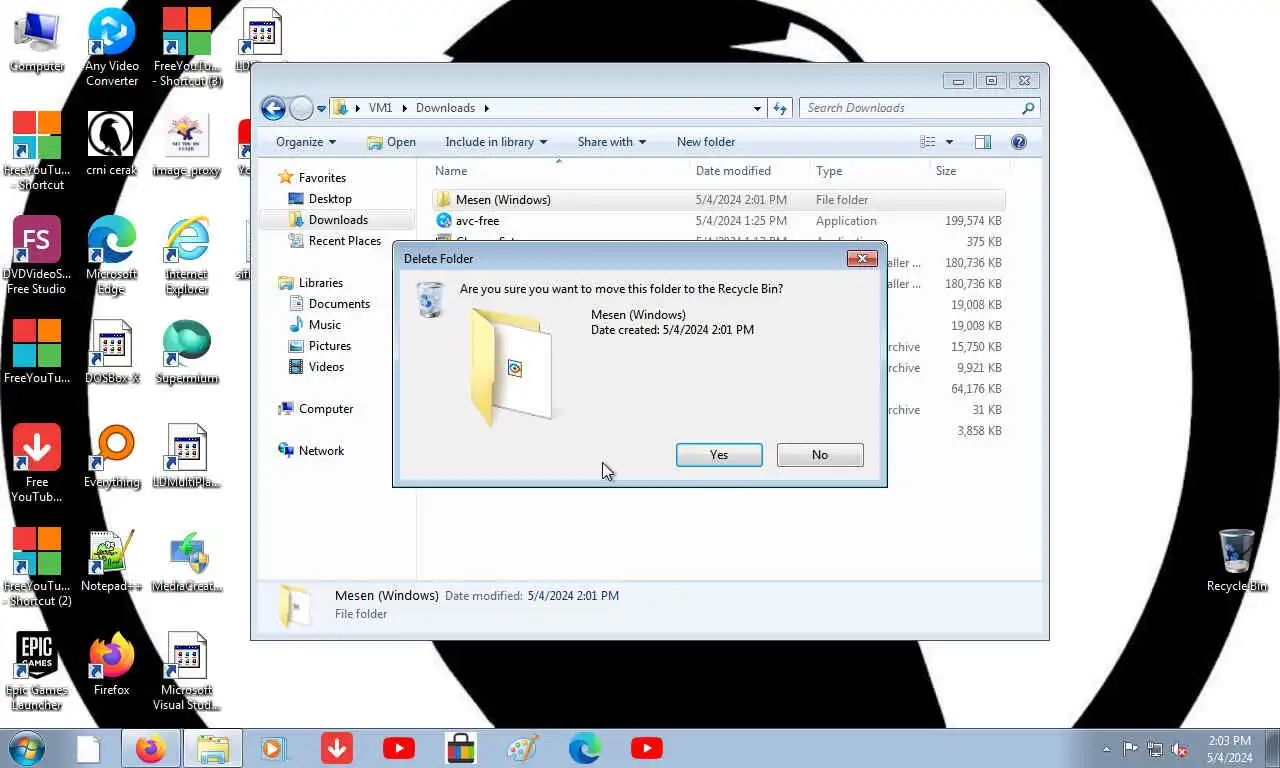
Task: Select the Mesen (Windows) folder row
Action: [719, 200]
